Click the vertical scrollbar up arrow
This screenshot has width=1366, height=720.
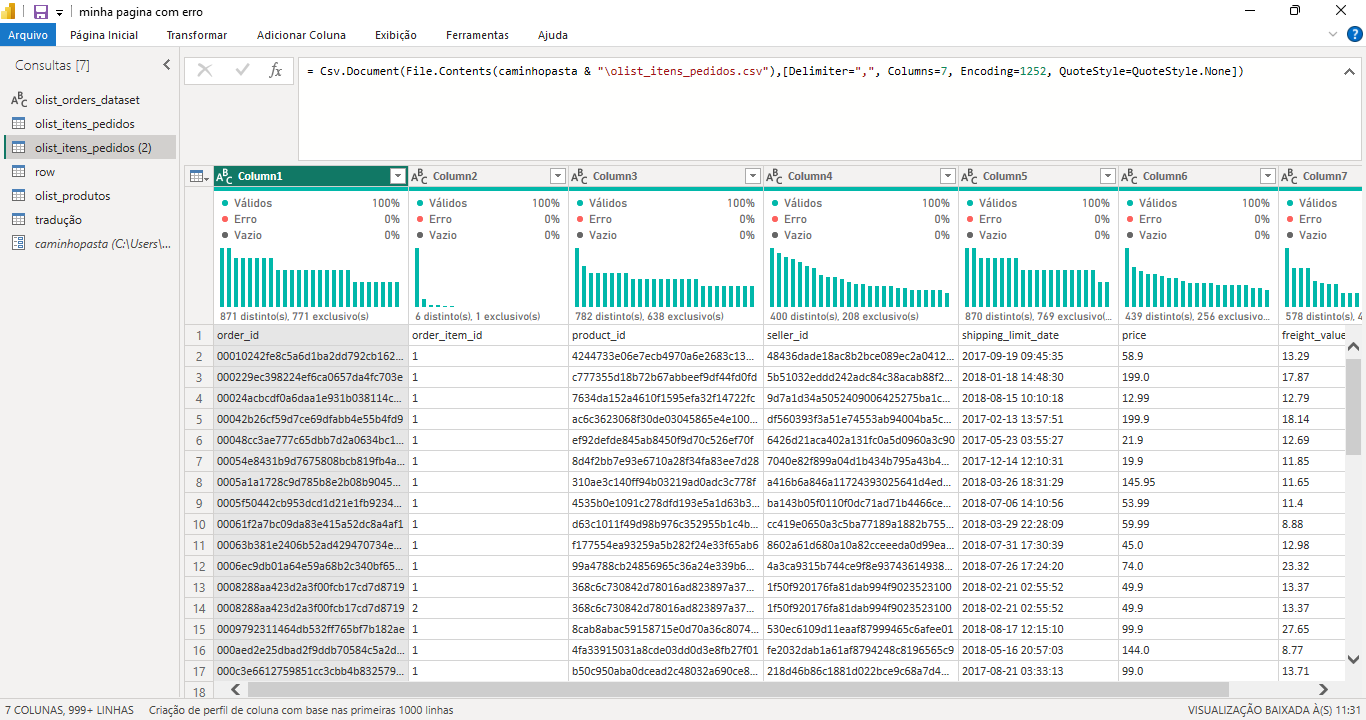1353,347
